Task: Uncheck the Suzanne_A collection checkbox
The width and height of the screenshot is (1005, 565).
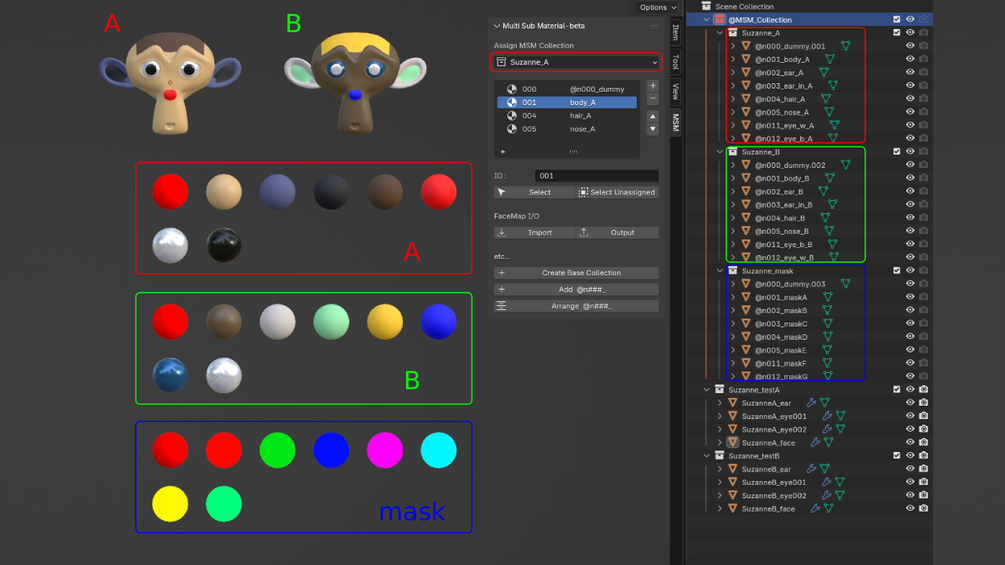Action: [x=897, y=33]
